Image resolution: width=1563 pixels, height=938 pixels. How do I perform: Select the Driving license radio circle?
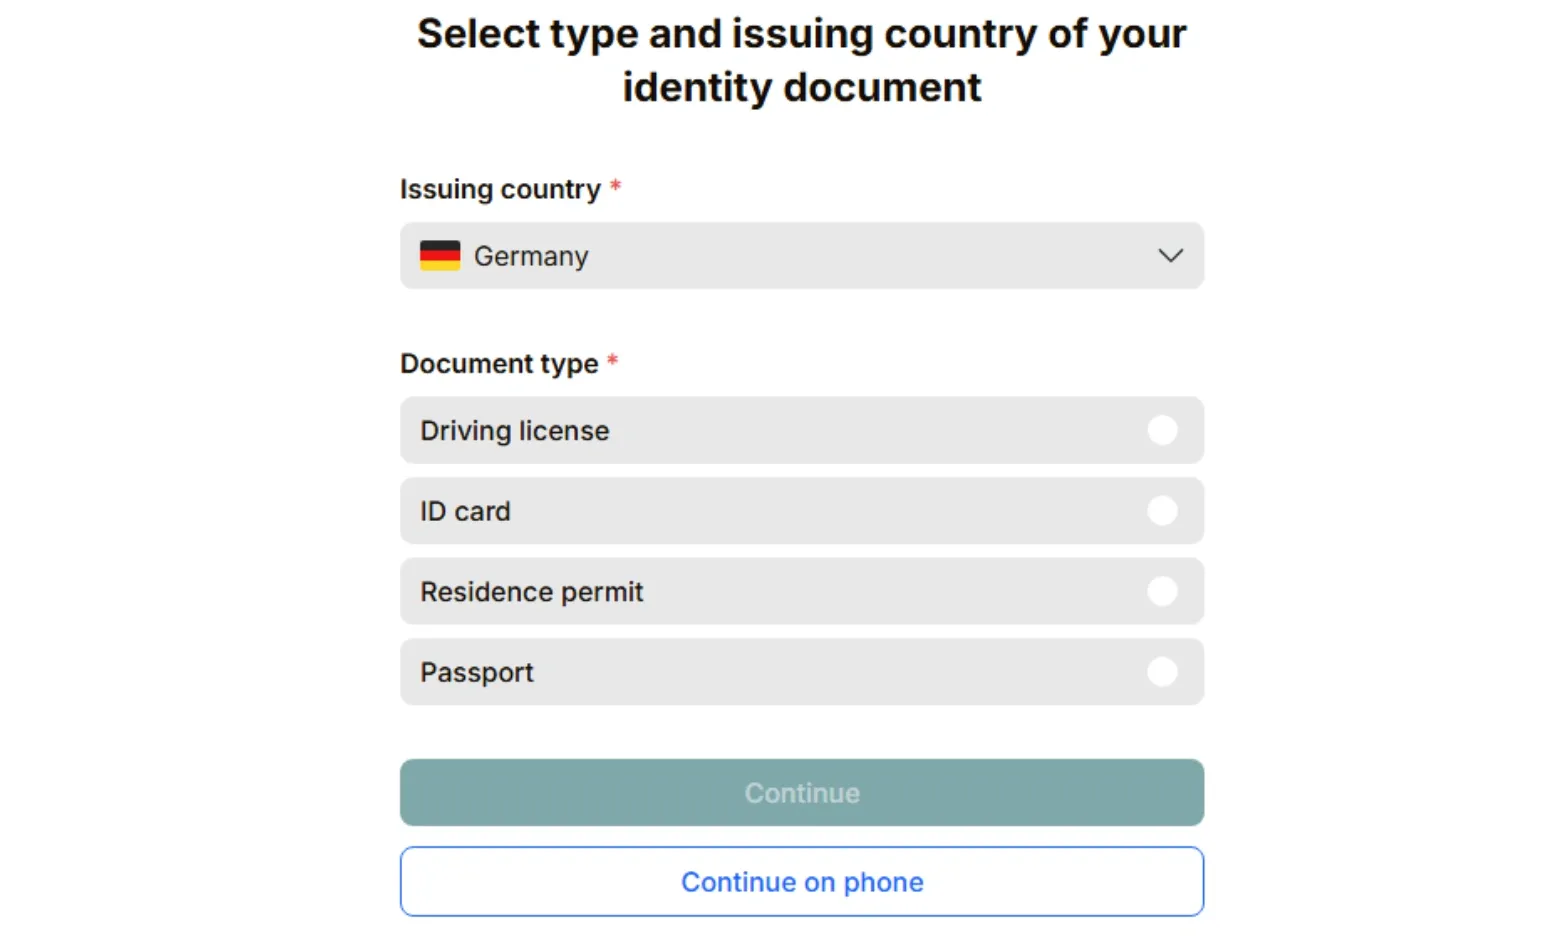click(1162, 430)
